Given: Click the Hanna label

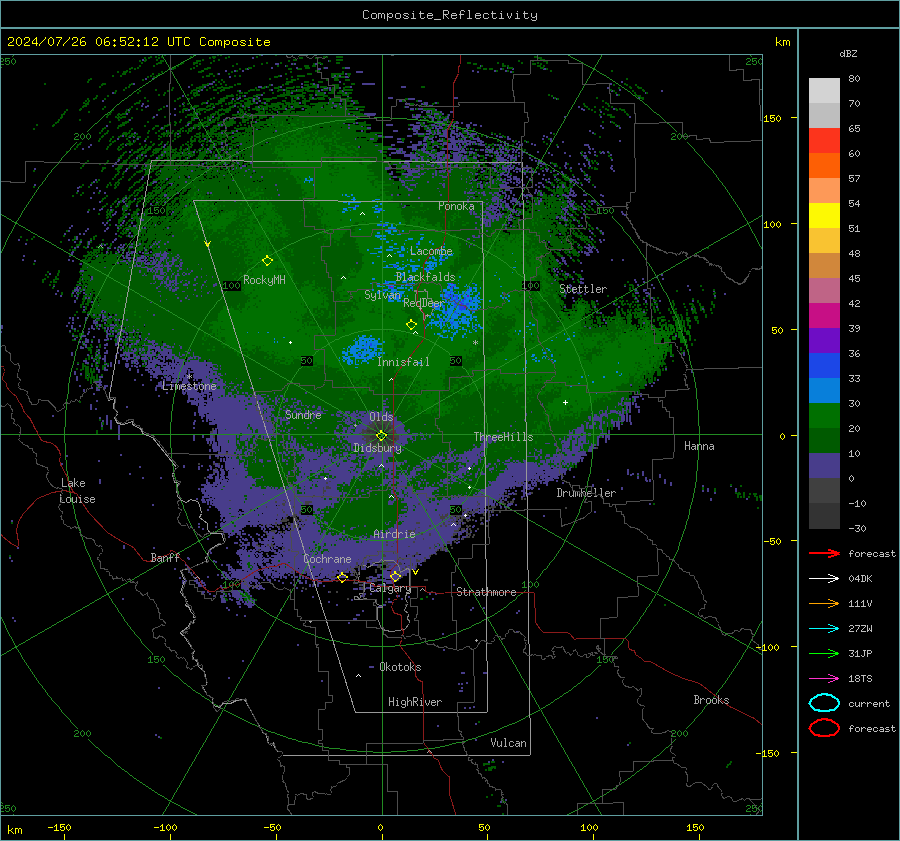Looking at the screenshot, I should coord(699,446).
